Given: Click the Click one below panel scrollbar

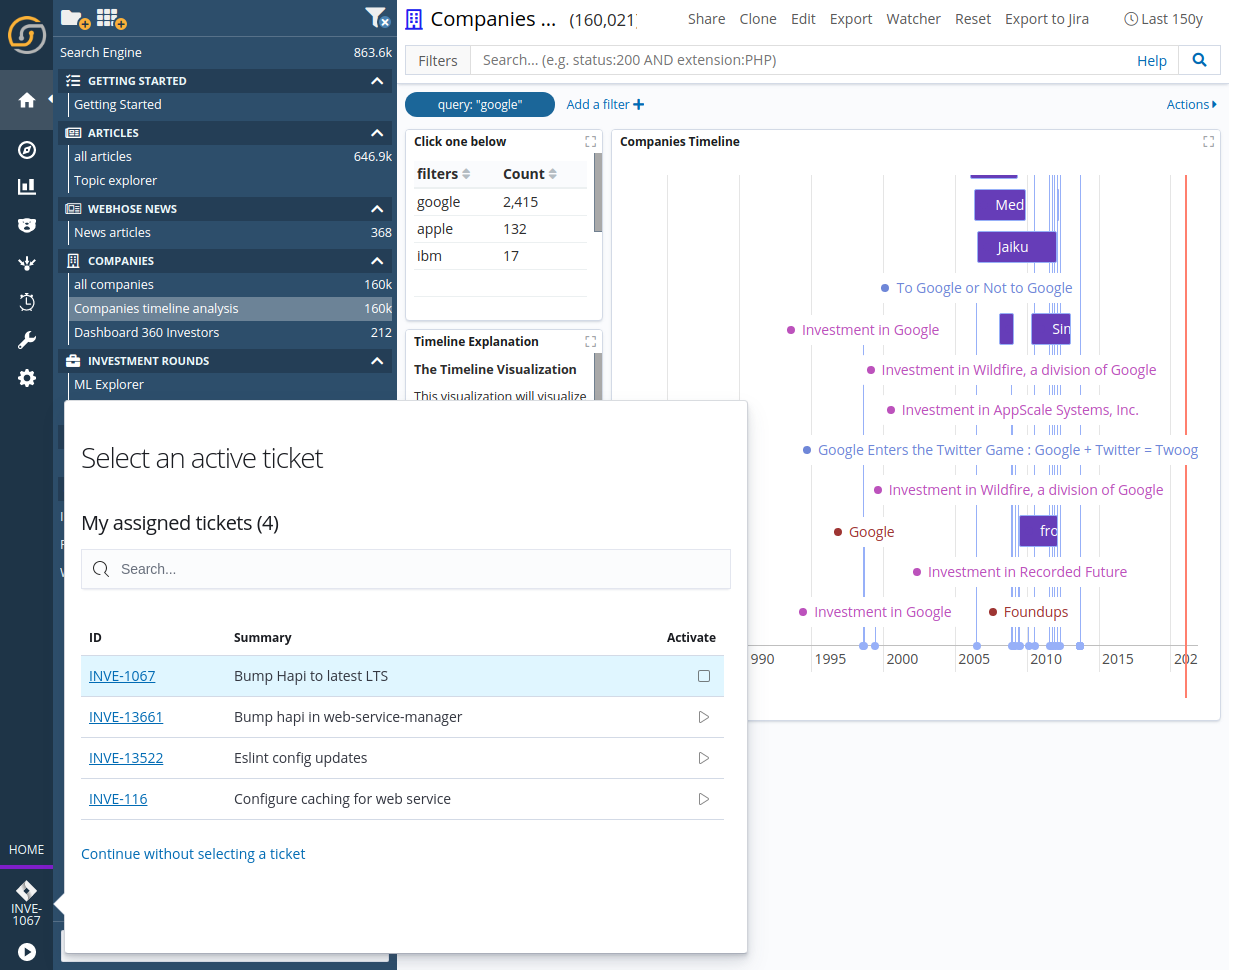Looking at the screenshot, I should (x=598, y=192).
